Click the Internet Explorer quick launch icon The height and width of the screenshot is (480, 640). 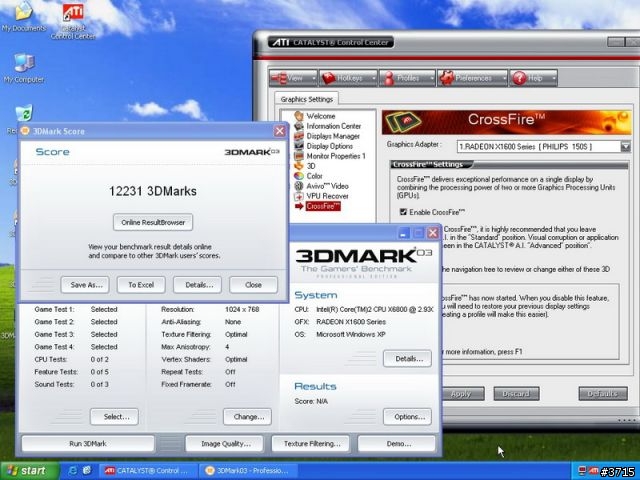click(x=73, y=471)
